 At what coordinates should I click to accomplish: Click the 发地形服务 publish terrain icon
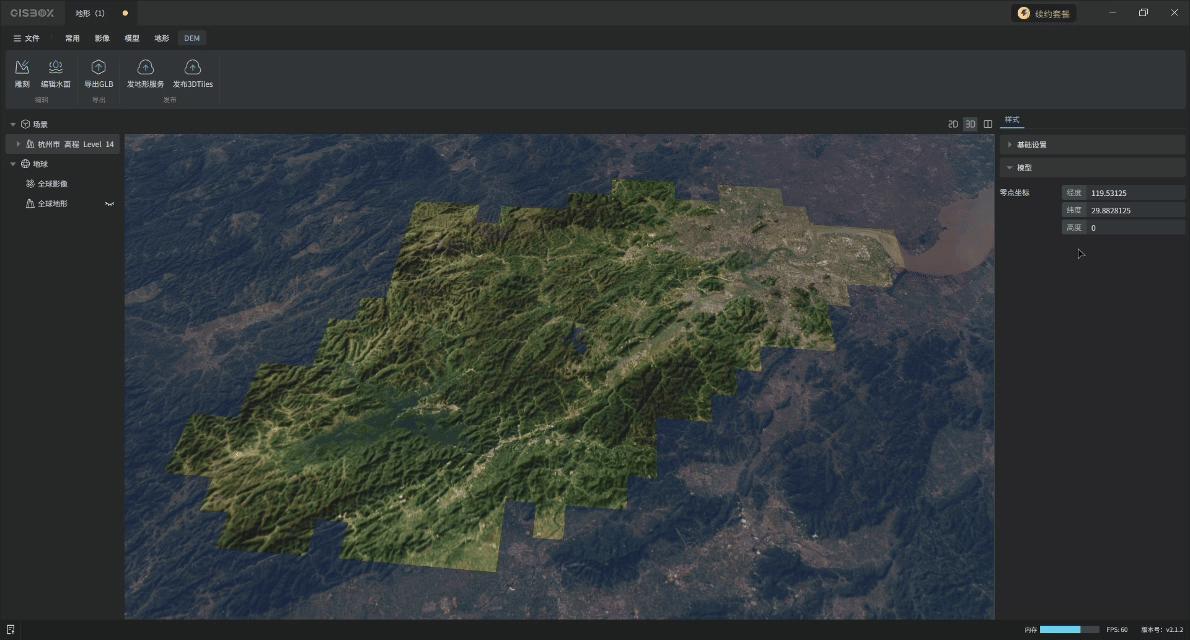pyautogui.click(x=145, y=68)
